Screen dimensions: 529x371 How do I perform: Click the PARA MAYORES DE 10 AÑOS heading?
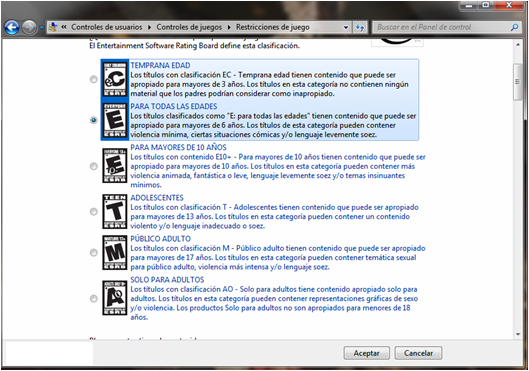(178, 147)
